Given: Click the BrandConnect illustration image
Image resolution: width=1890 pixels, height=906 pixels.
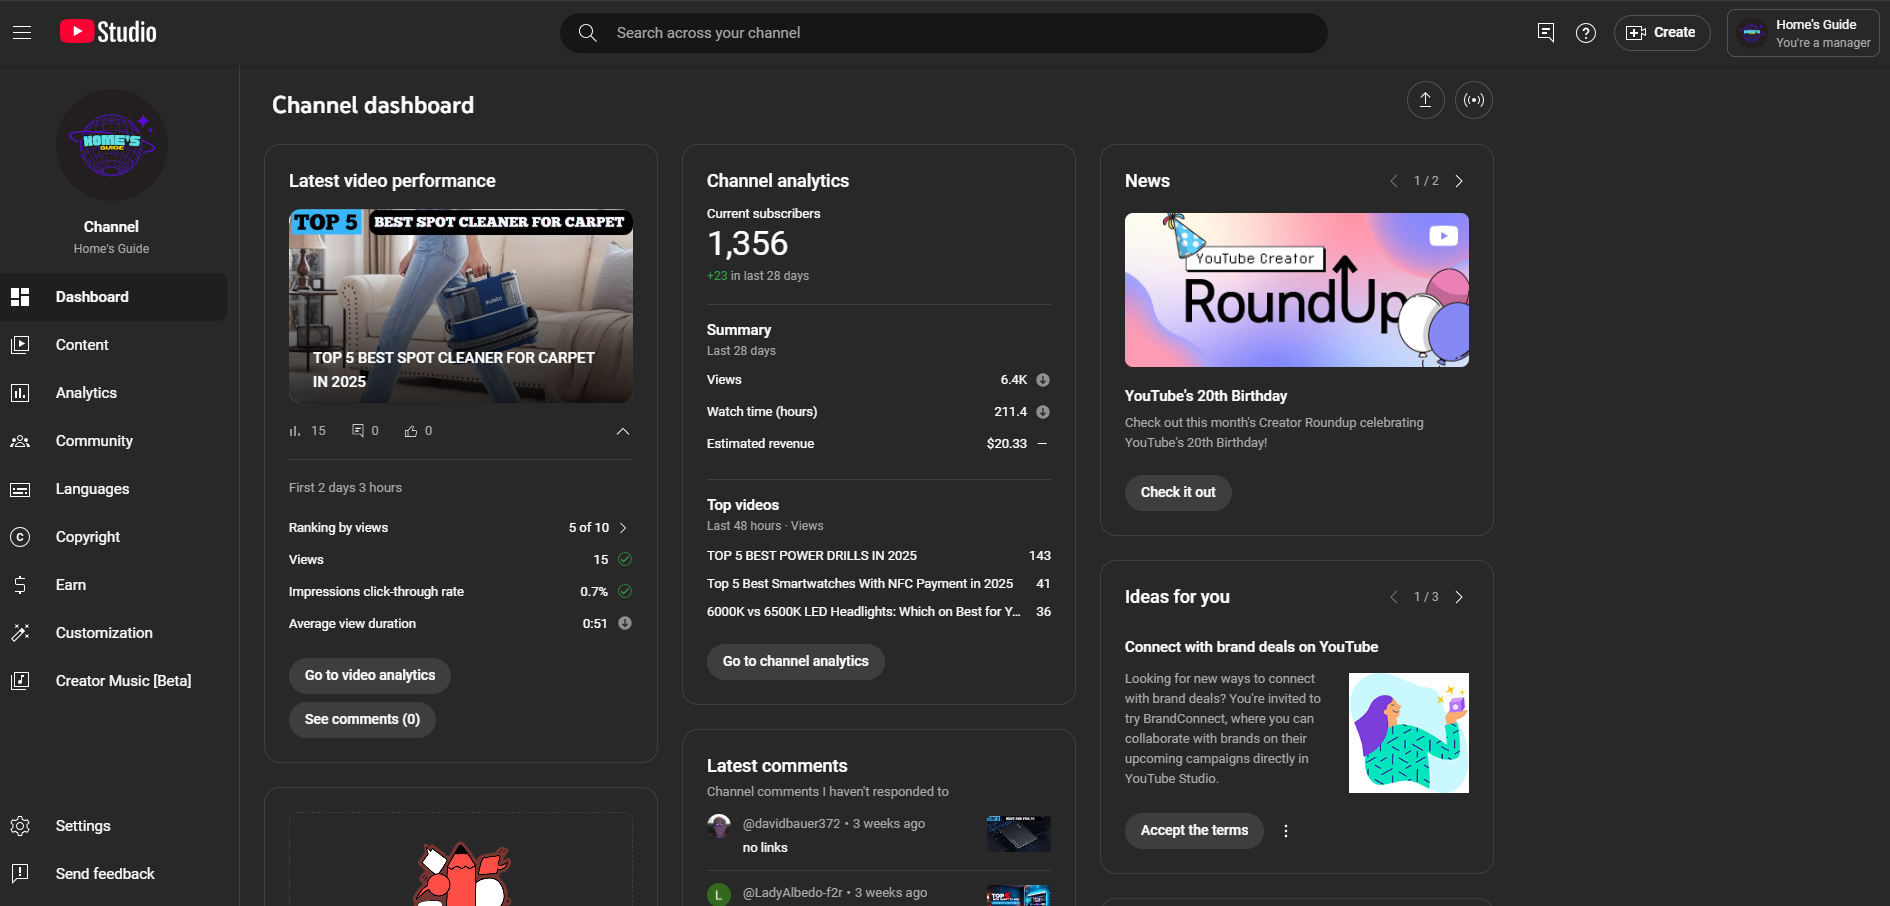Looking at the screenshot, I should point(1409,733).
